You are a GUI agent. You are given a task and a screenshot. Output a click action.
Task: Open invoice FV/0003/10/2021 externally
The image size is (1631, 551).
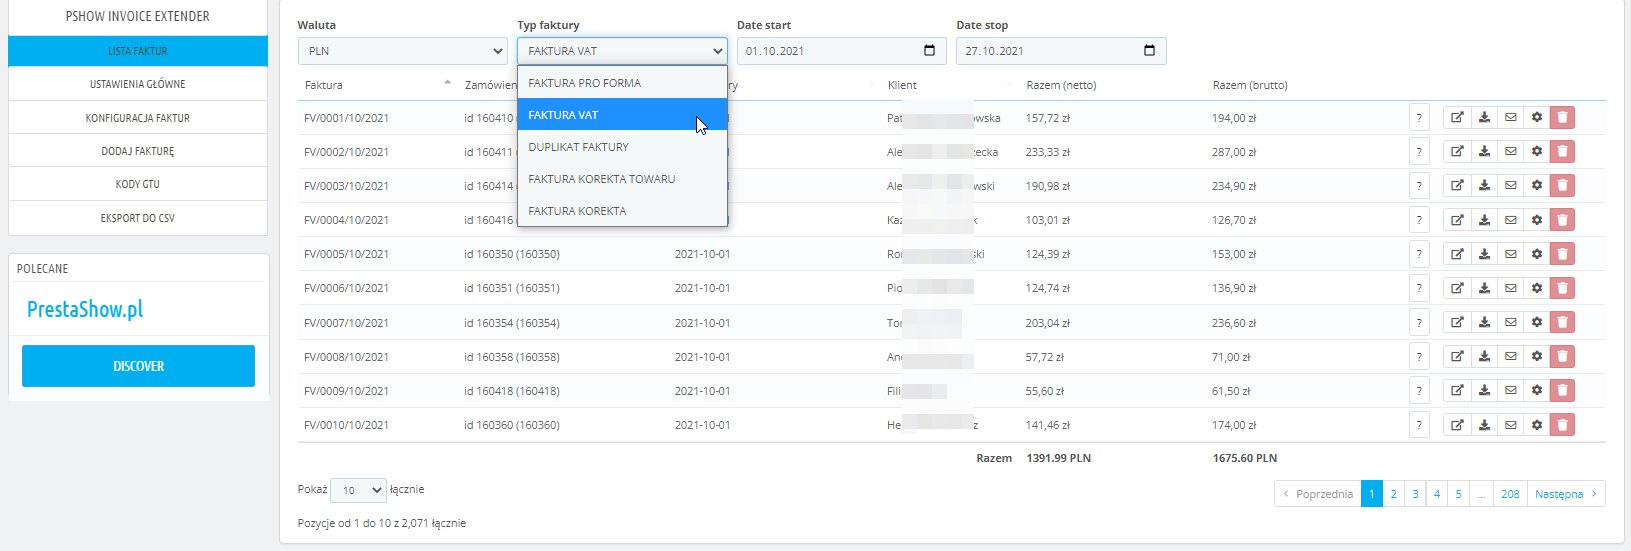pos(1457,186)
